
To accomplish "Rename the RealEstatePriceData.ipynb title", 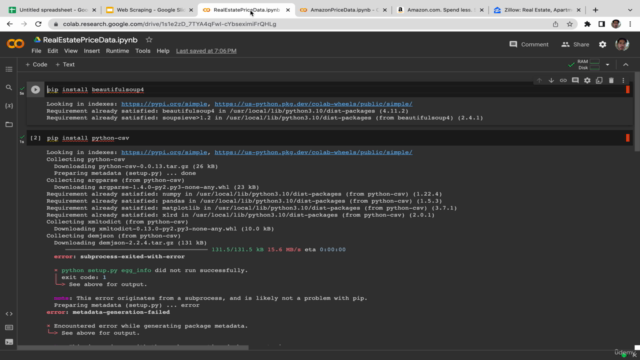I will pos(90,40).
